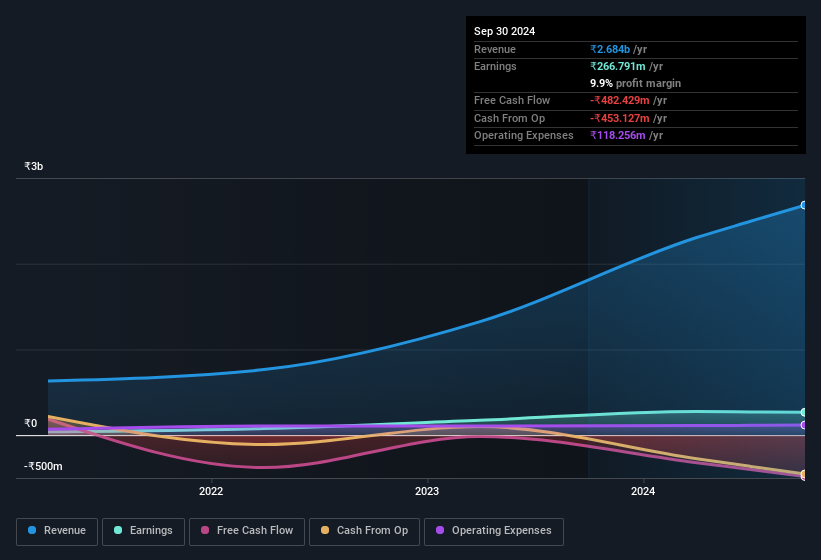Click the 2024 x-axis label
The width and height of the screenshot is (821, 560).
(643, 491)
